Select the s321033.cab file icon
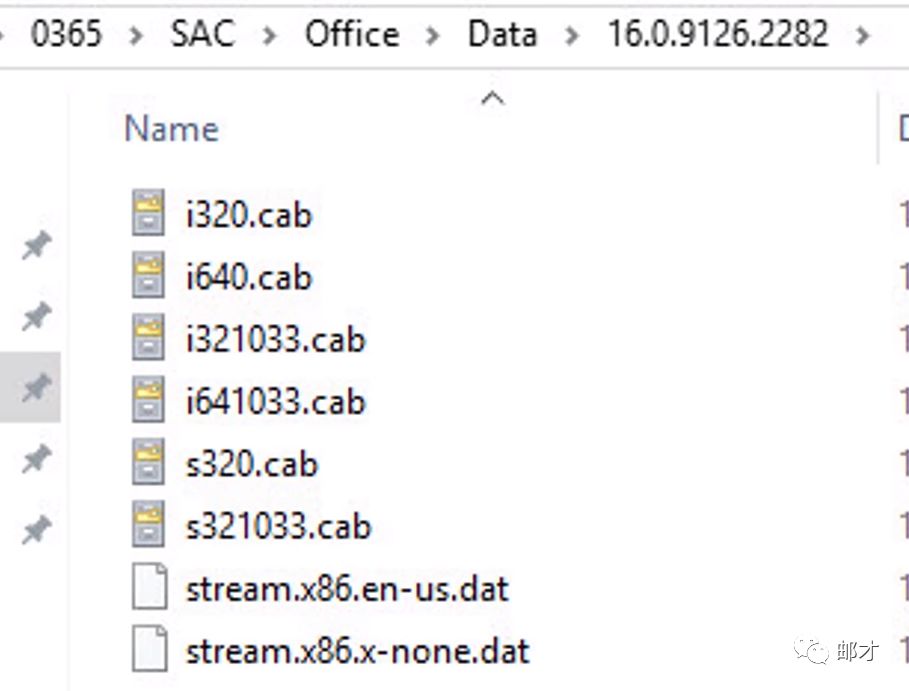The image size is (909, 691). 148,526
